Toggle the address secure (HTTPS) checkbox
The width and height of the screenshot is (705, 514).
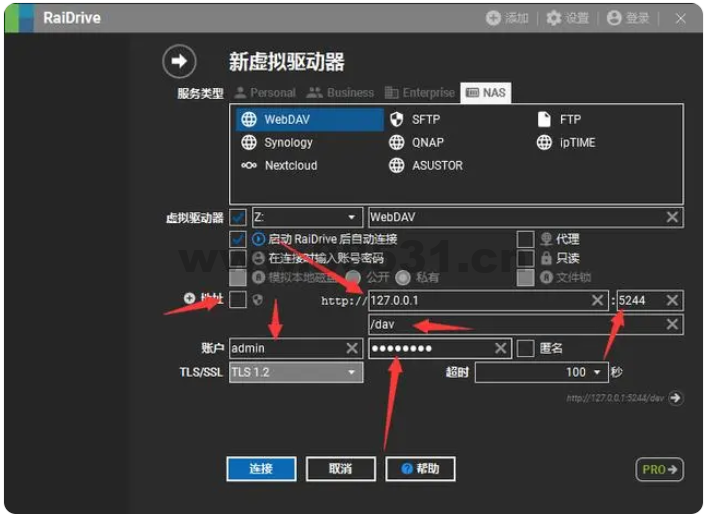point(238,299)
